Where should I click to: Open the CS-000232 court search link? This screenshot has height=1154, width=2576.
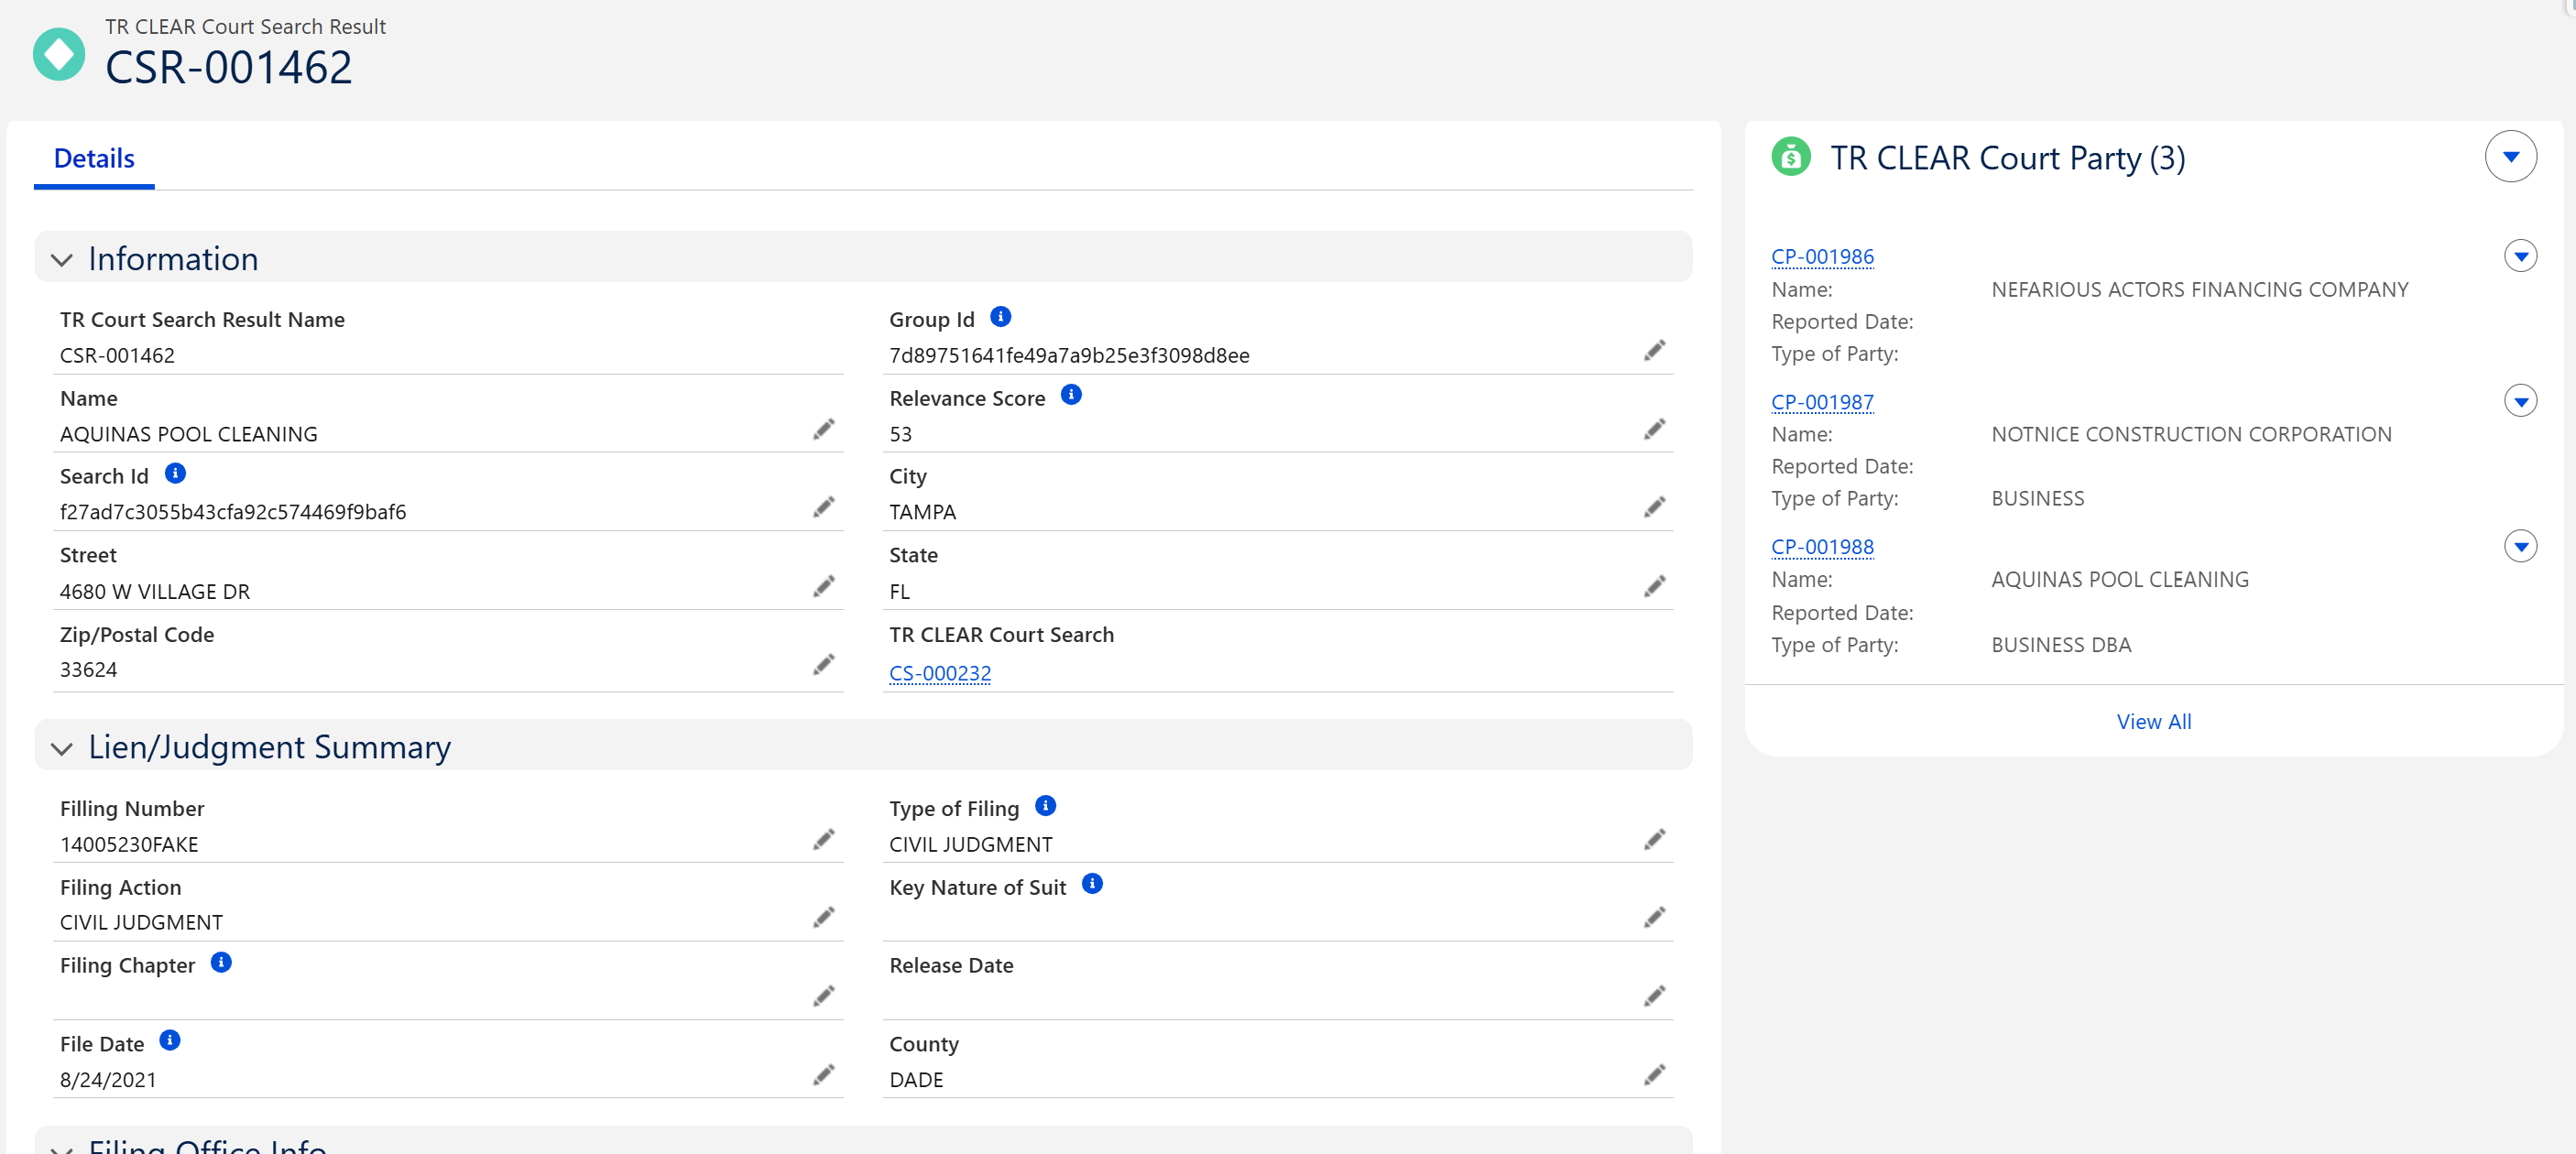click(x=940, y=673)
